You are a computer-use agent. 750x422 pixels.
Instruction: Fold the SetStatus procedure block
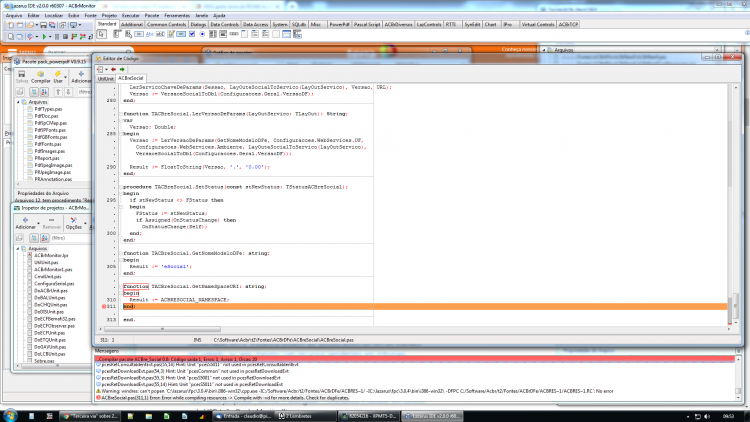pos(121,187)
